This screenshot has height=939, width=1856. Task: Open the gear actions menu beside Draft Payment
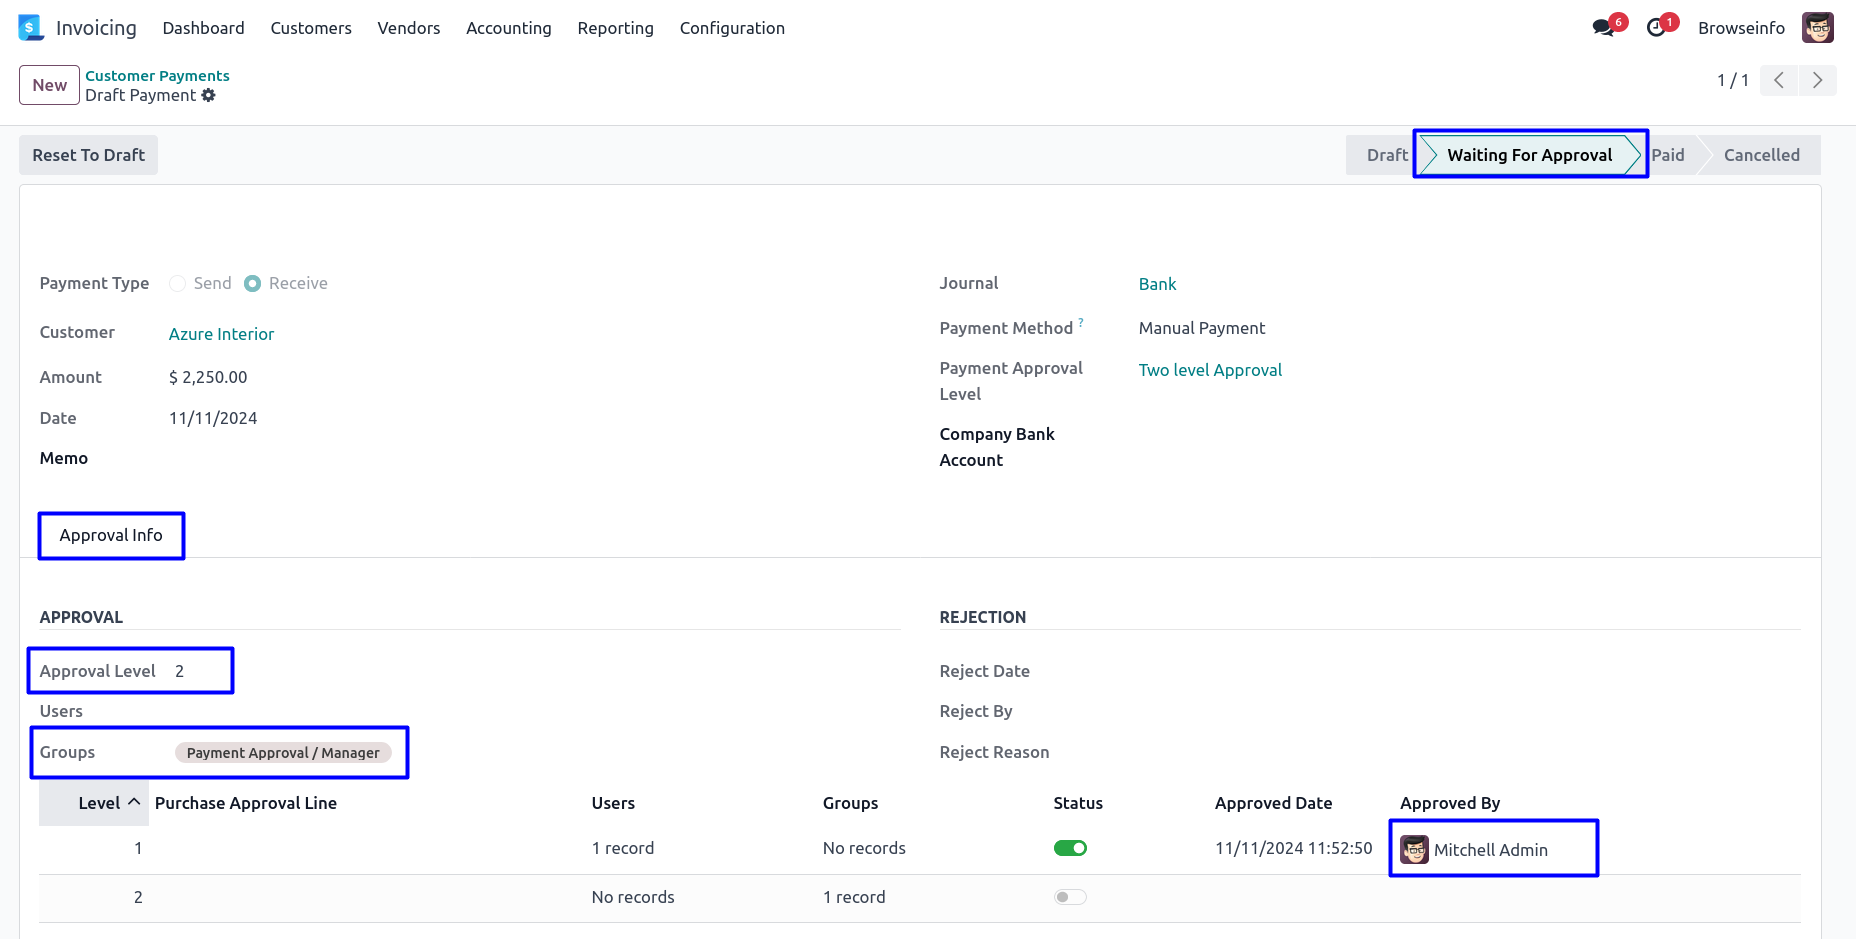tap(208, 95)
